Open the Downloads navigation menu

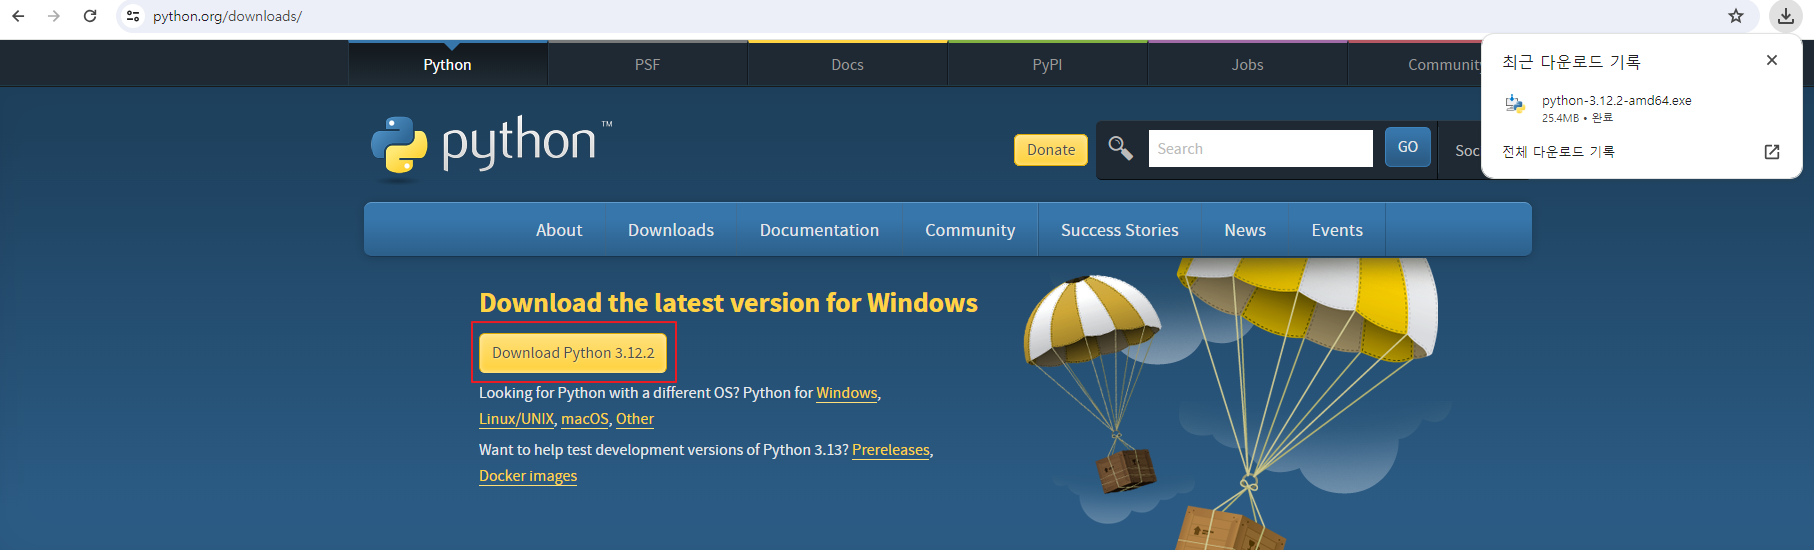point(671,230)
